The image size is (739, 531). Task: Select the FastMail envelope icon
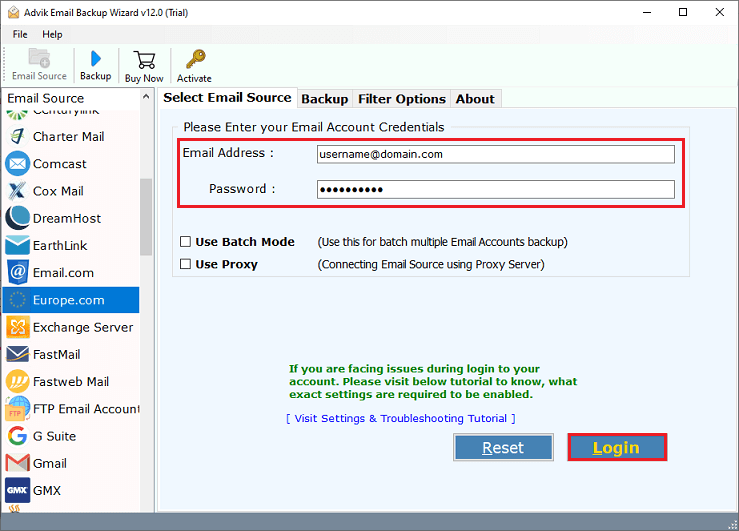click(x=17, y=354)
